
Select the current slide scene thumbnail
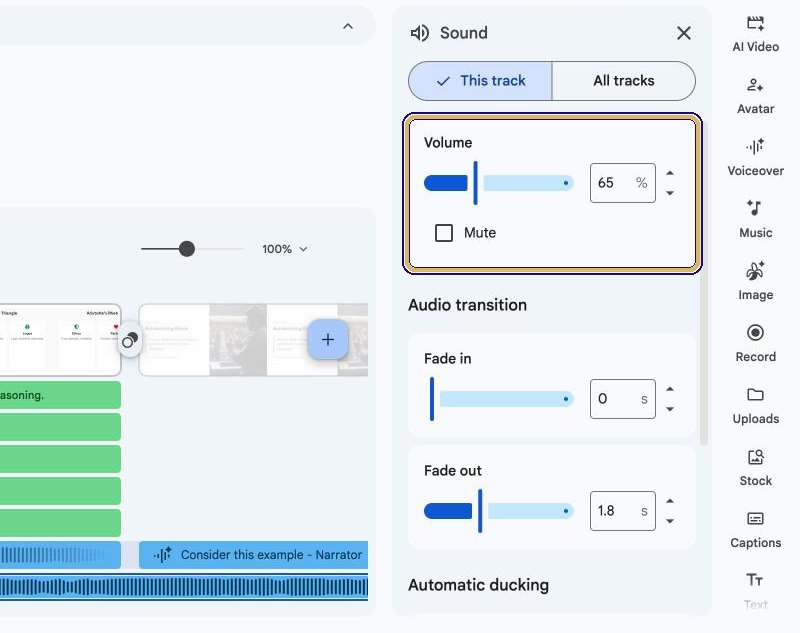click(60, 340)
